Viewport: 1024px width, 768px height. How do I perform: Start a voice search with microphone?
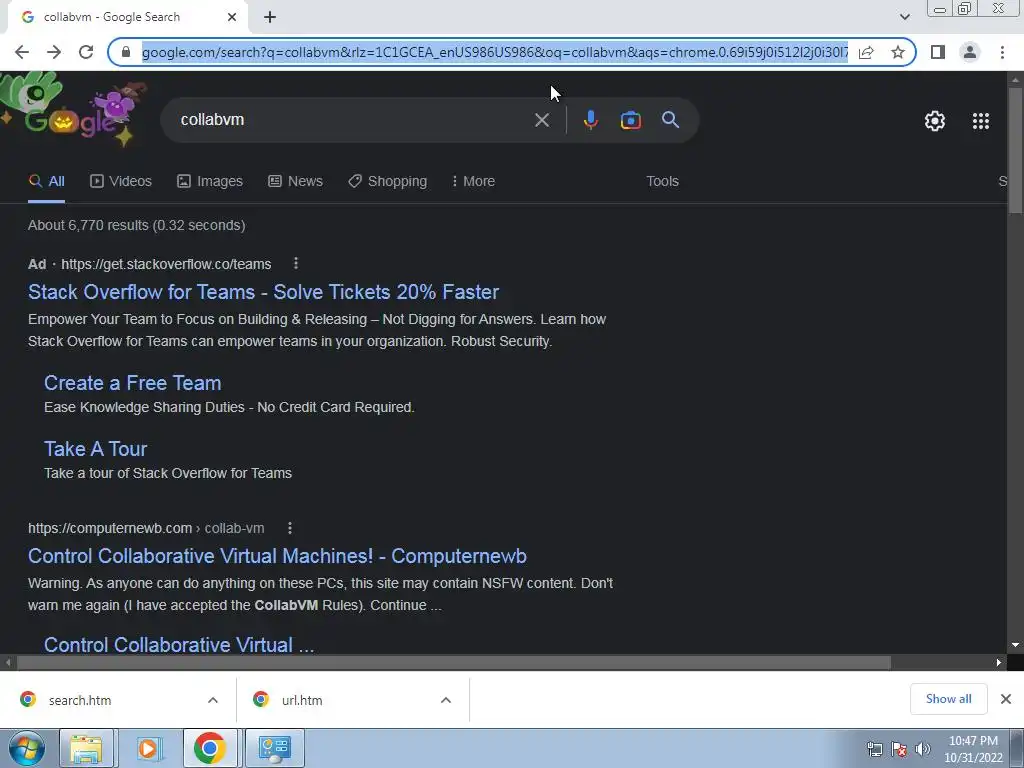pos(590,120)
